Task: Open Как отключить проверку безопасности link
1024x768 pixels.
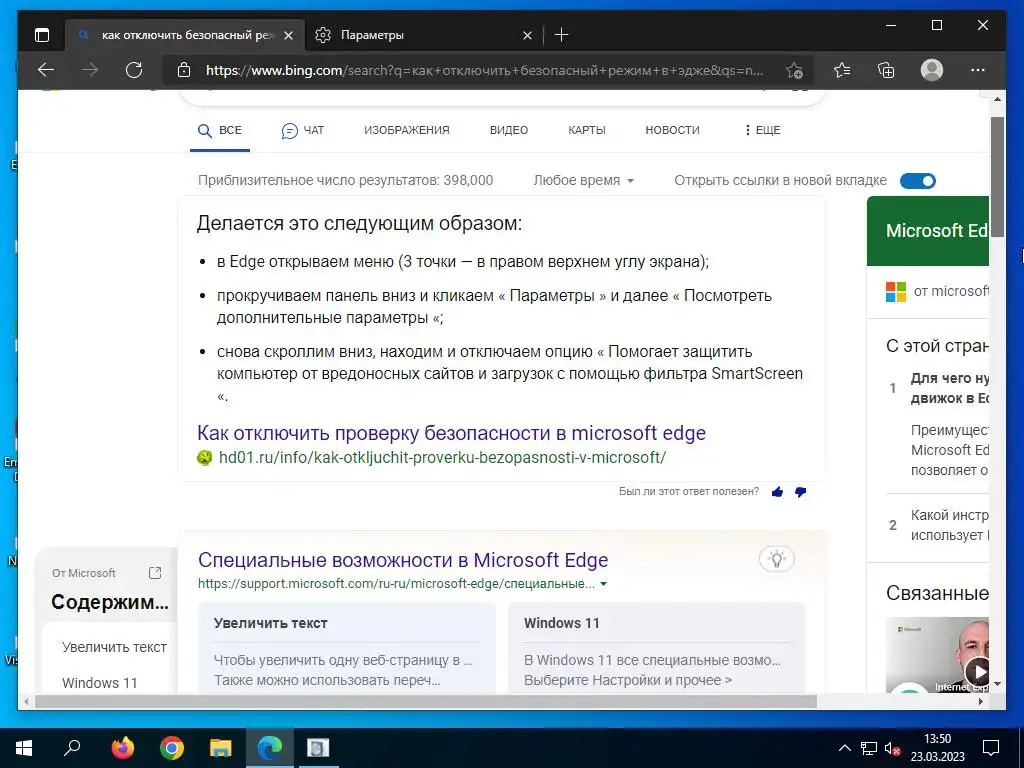Action: 451,433
